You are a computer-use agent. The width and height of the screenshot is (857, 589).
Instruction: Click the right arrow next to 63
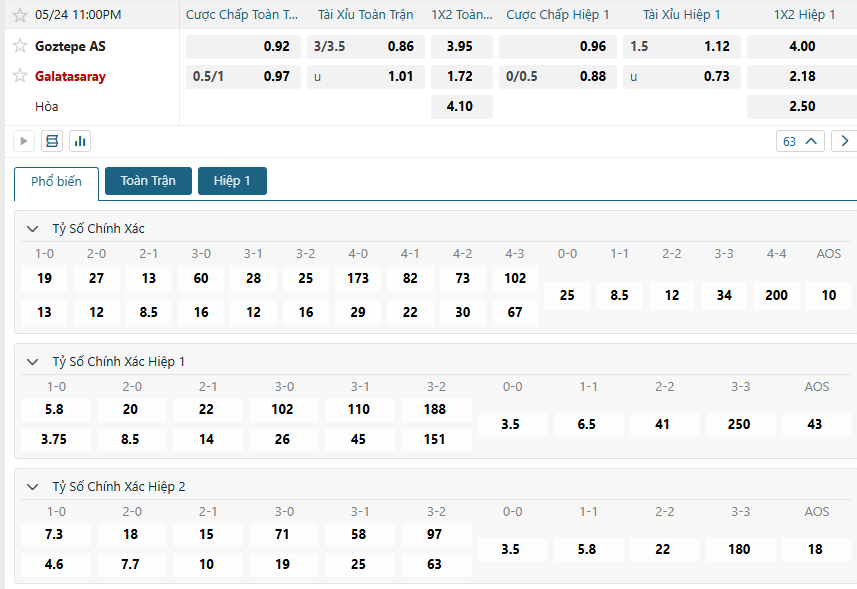tap(845, 141)
